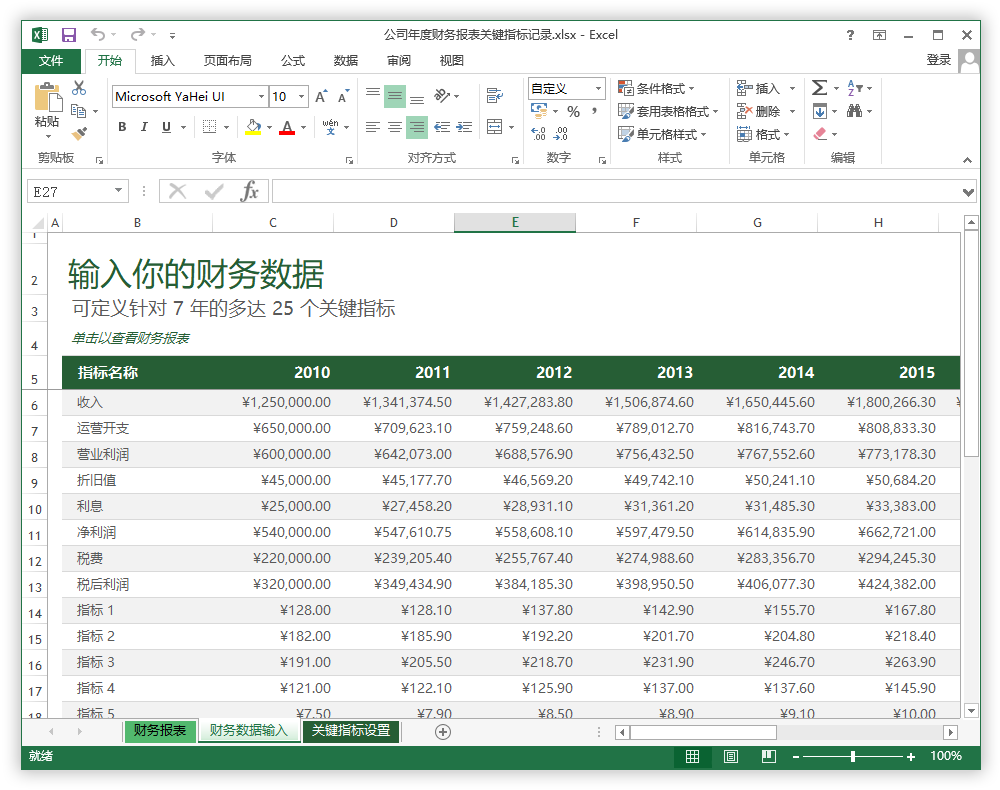The height and width of the screenshot is (790, 1000).
Task: Redo the previous action
Action: click(x=137, y=34)
